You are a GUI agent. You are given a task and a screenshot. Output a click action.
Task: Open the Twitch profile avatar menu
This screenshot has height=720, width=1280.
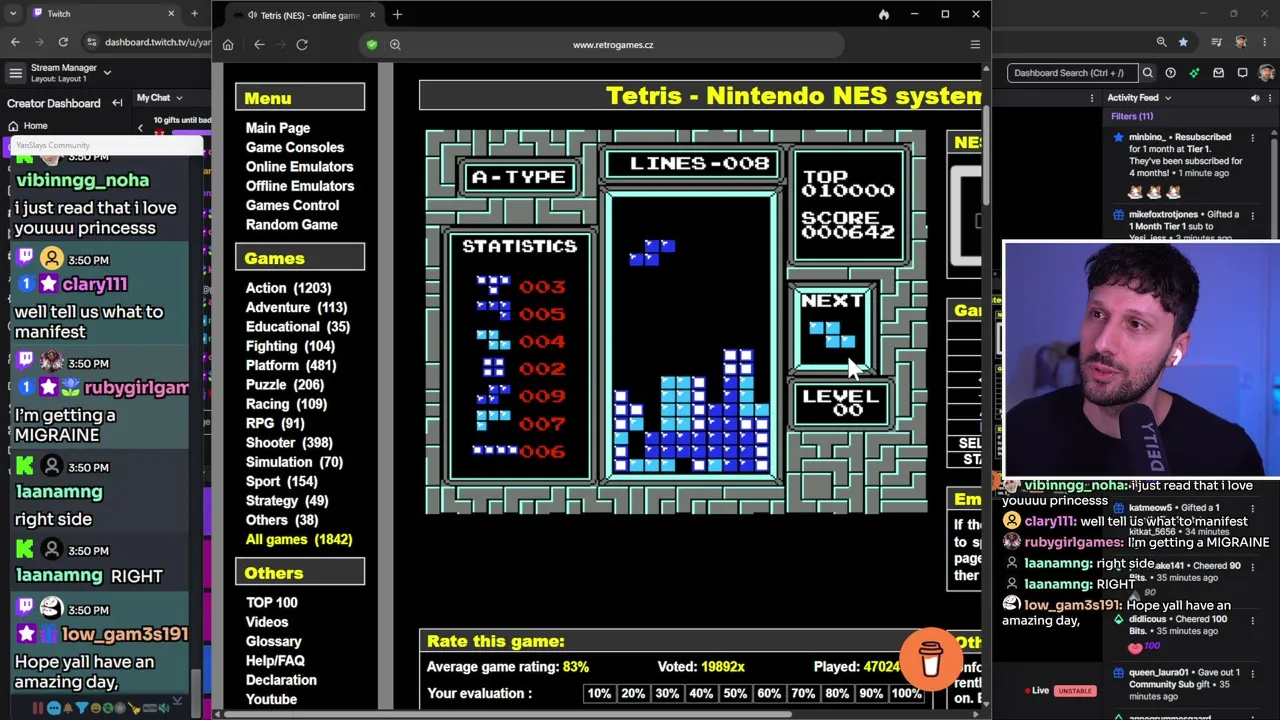(1266, 72)
